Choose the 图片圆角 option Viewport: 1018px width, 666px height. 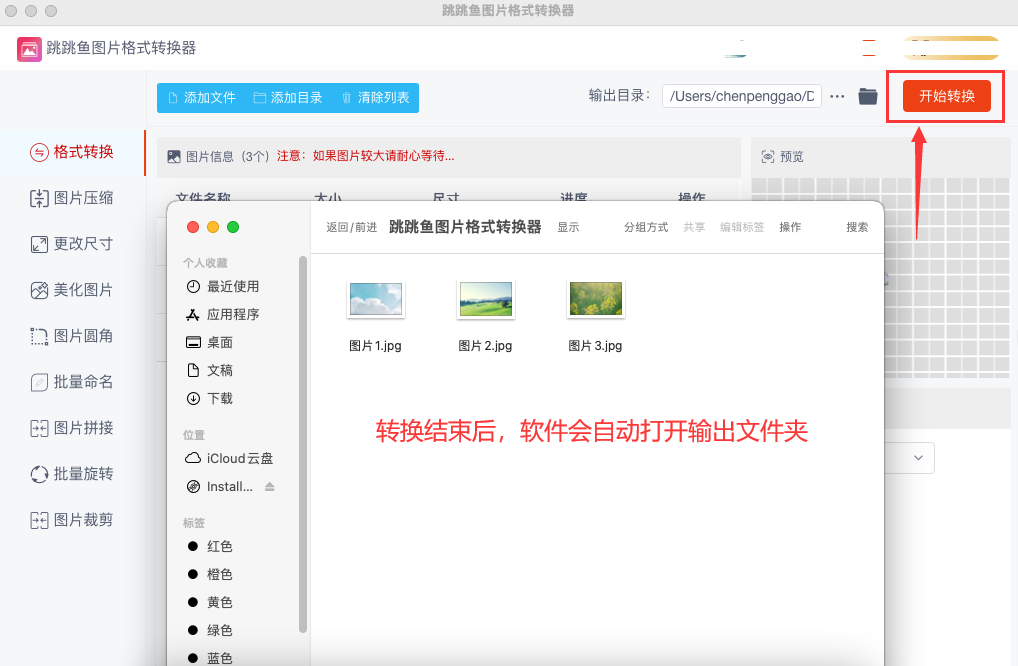pos(72,336)
